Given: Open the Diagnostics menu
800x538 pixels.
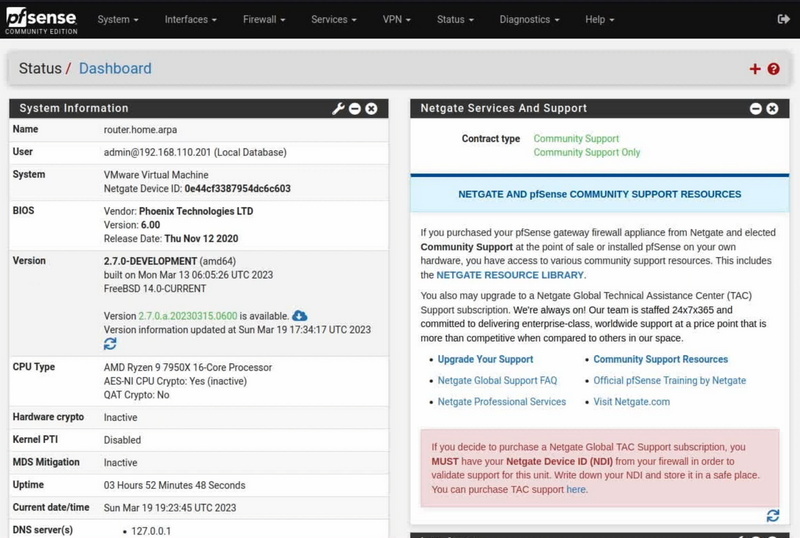Looking at the screenshot, I should click(529, 19).
